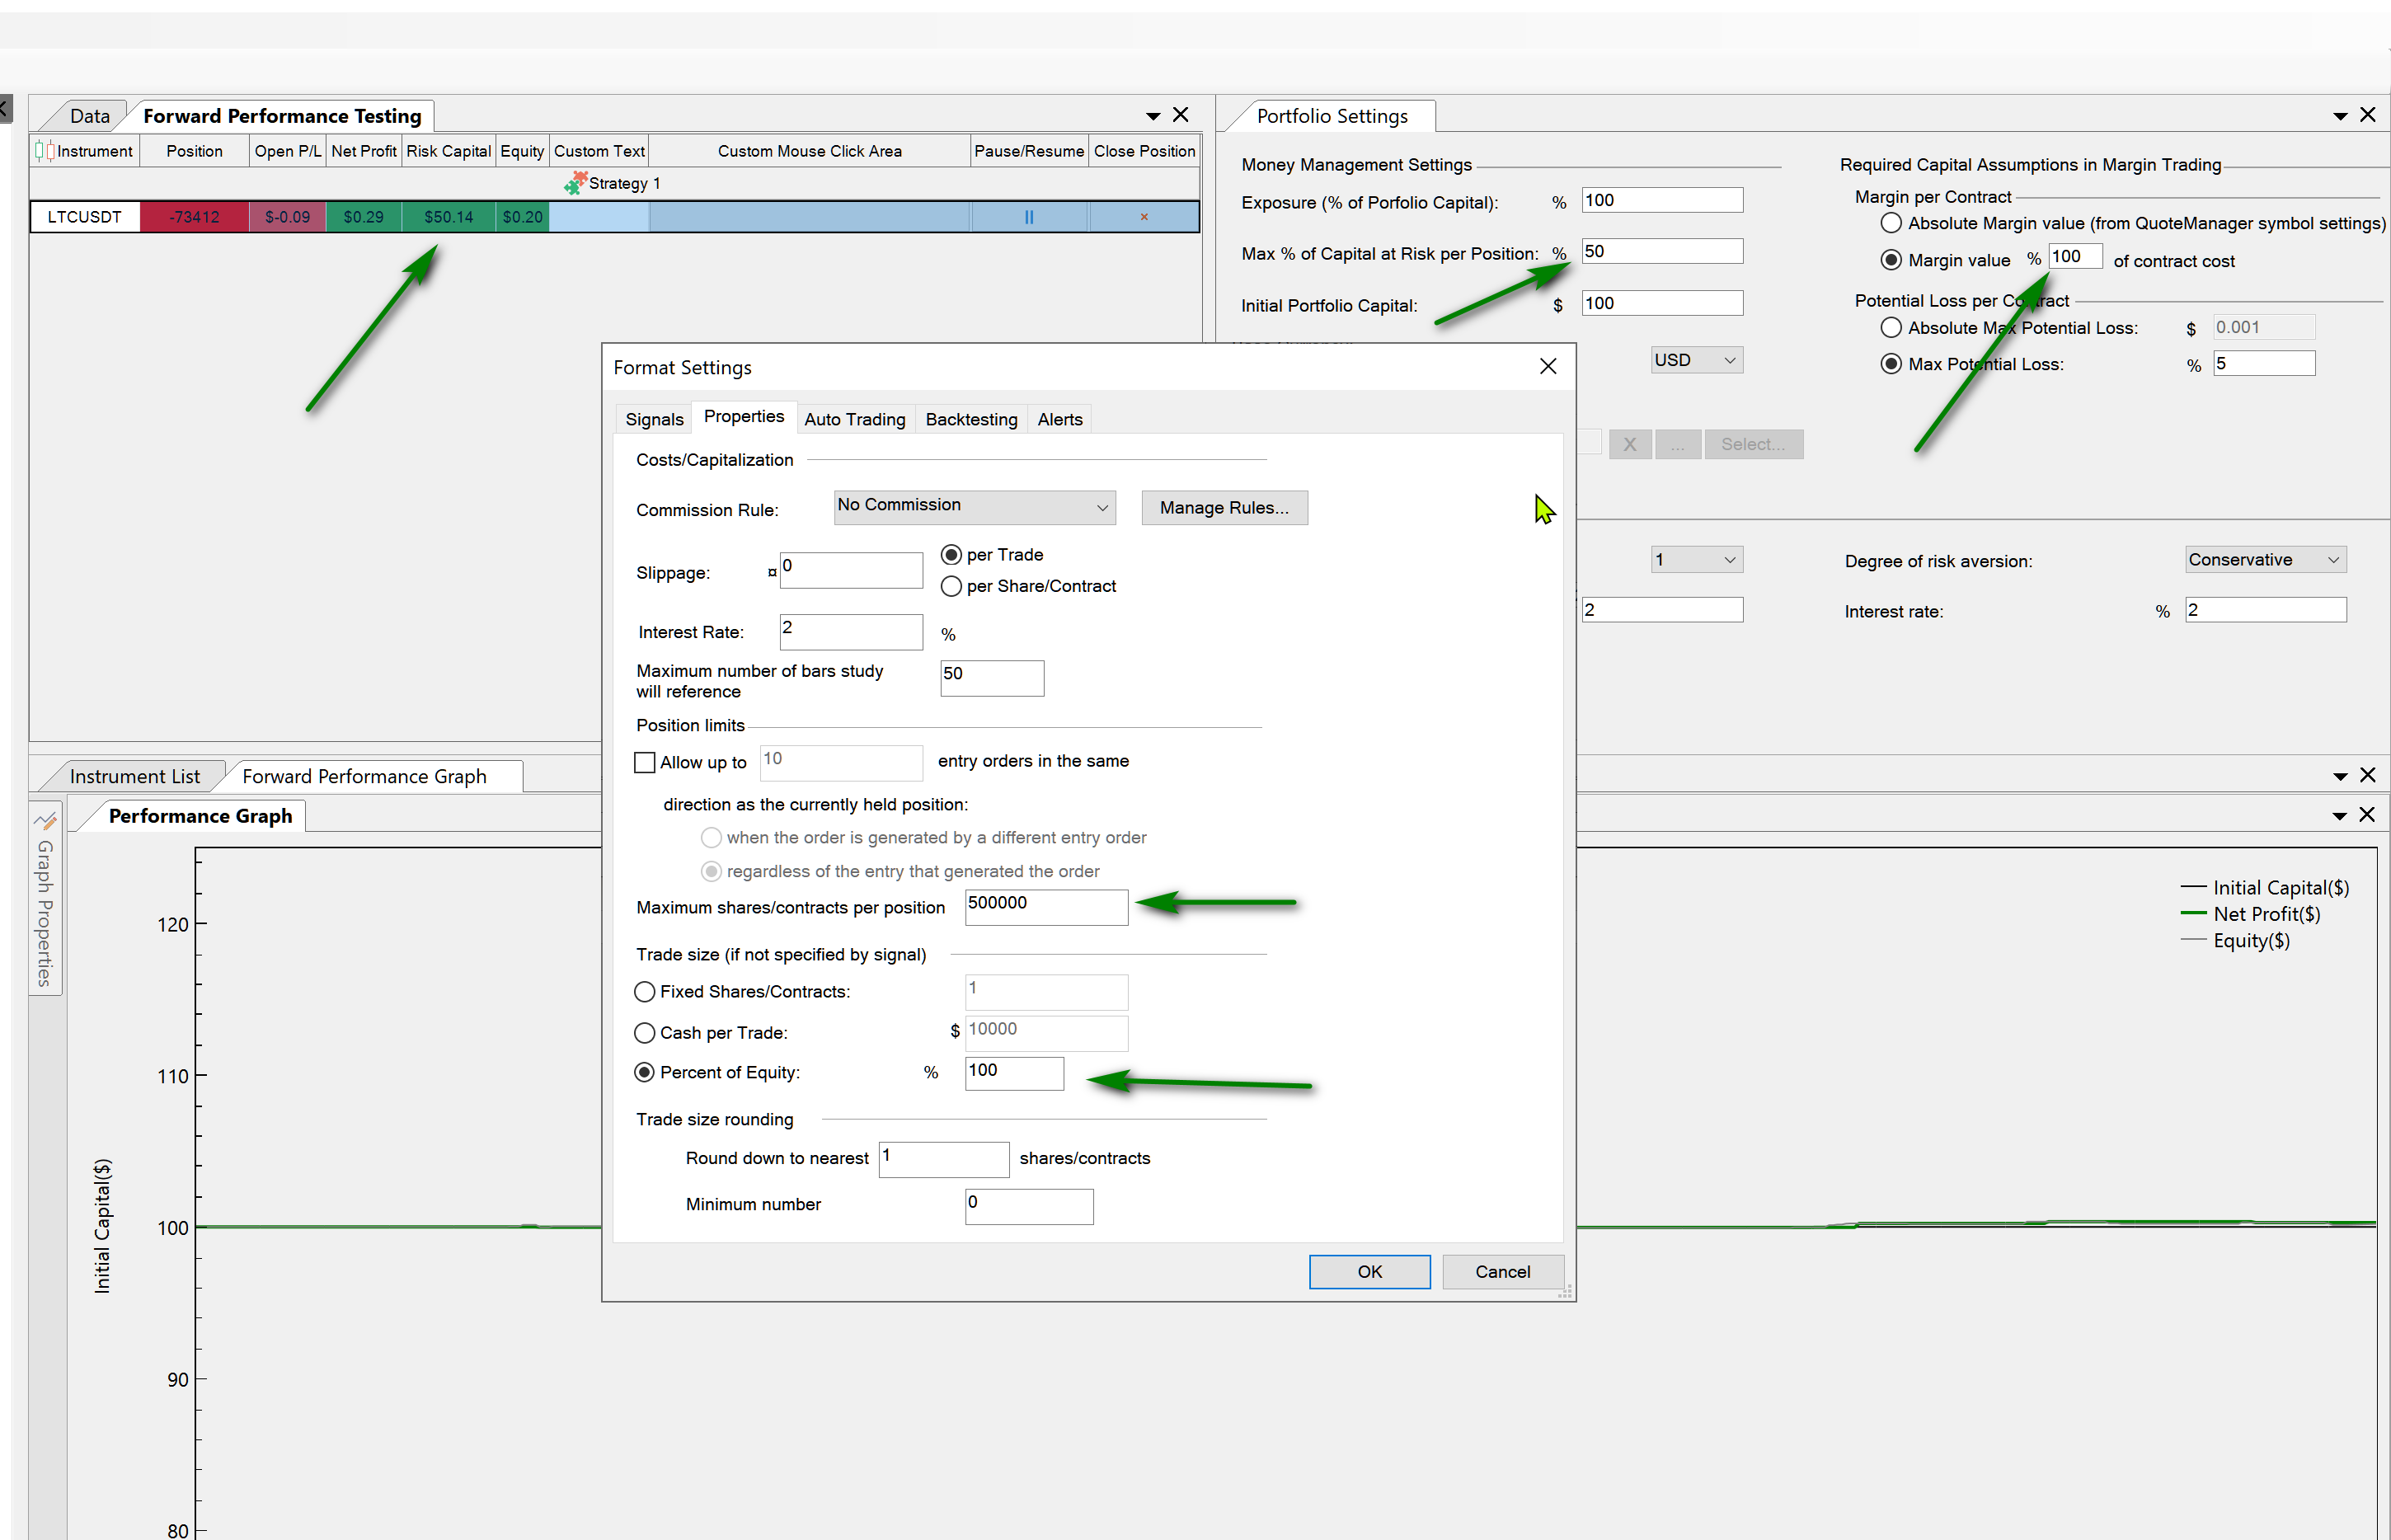Collapse the left sidebar arrow at window edge
This screenshot has height=1540, width=2391.
click(5, 108)
